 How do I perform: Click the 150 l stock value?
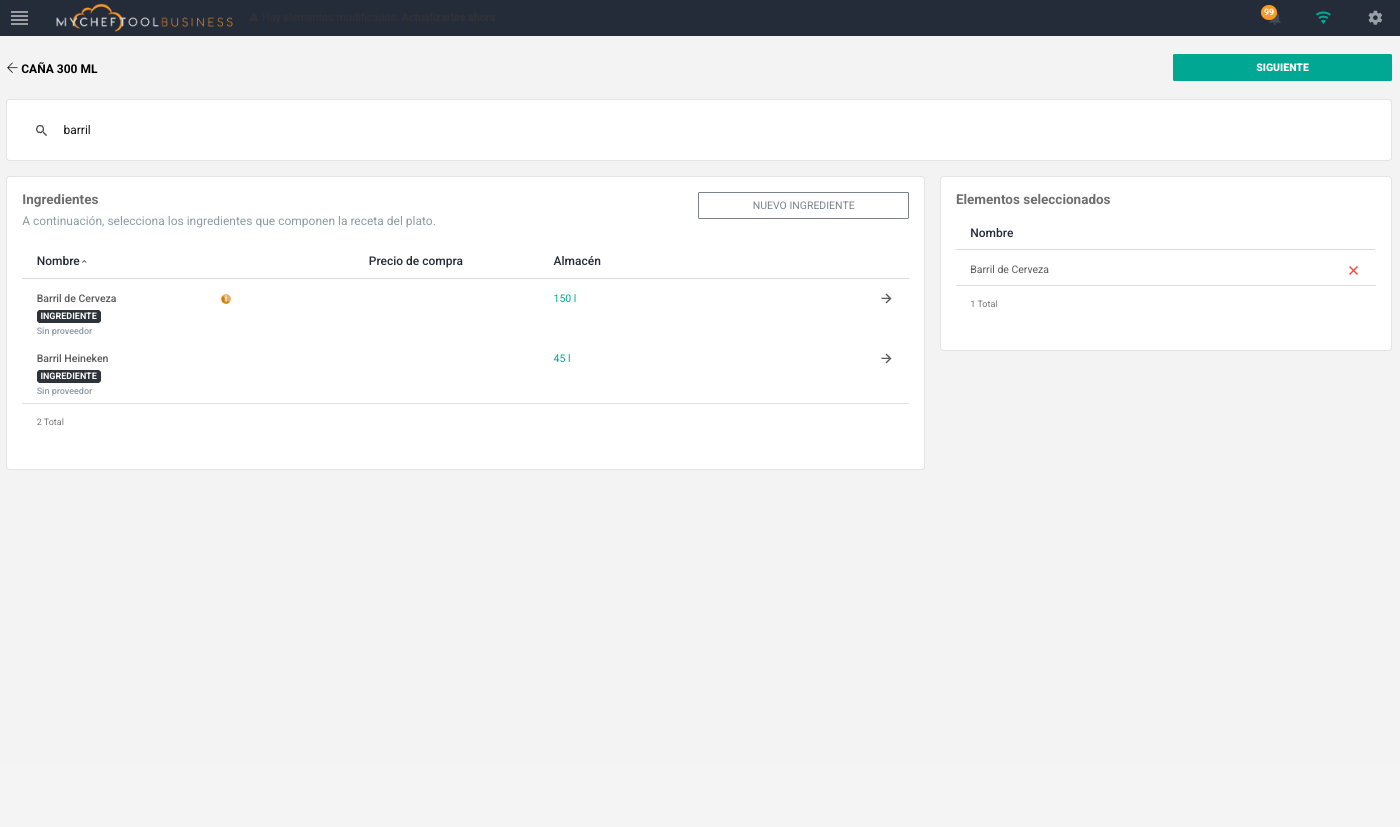(x=564, y=298)
